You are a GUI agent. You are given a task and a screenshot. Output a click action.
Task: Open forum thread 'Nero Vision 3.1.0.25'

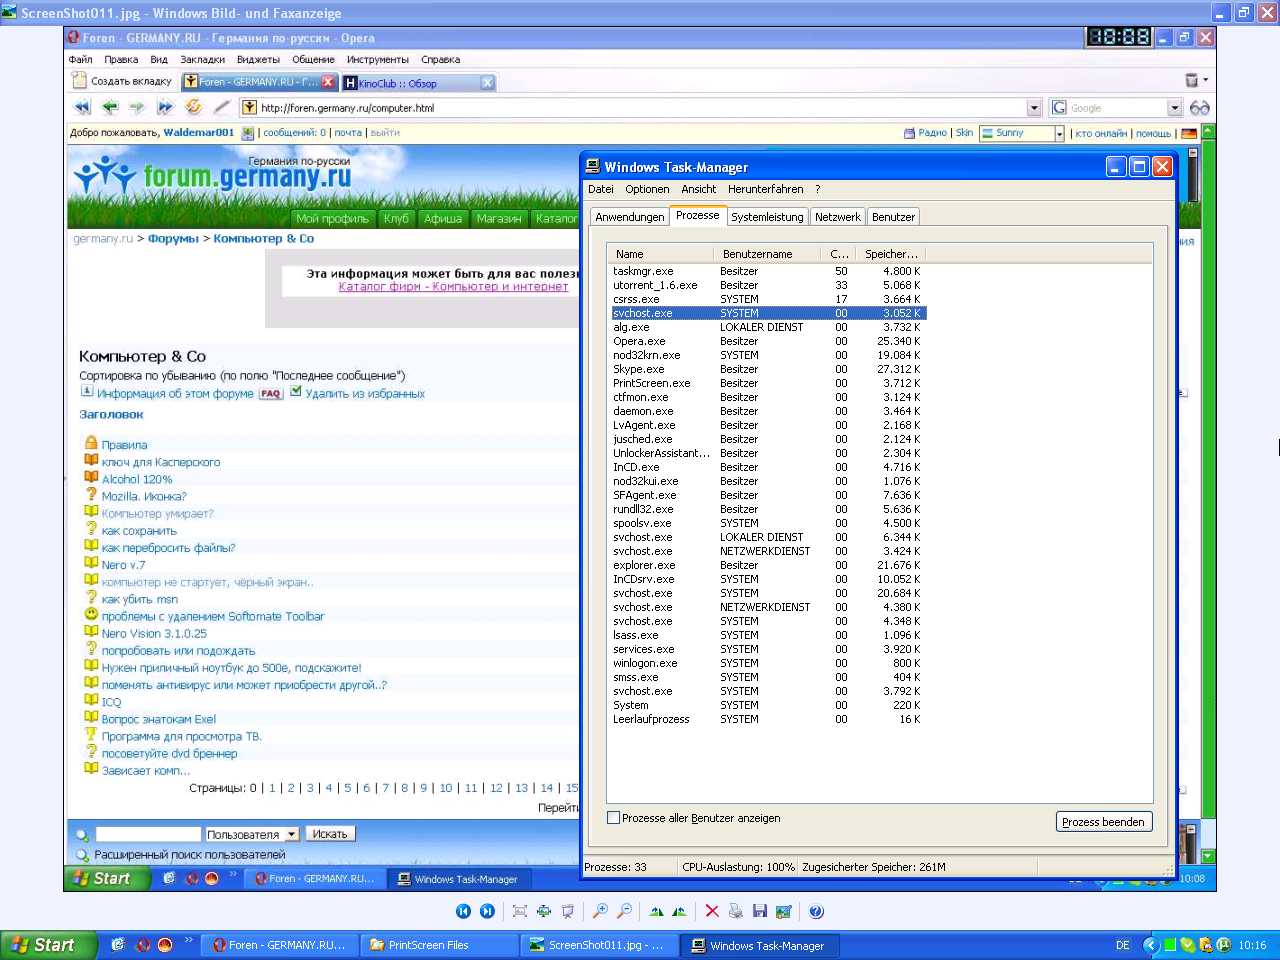tap(154, 633)
